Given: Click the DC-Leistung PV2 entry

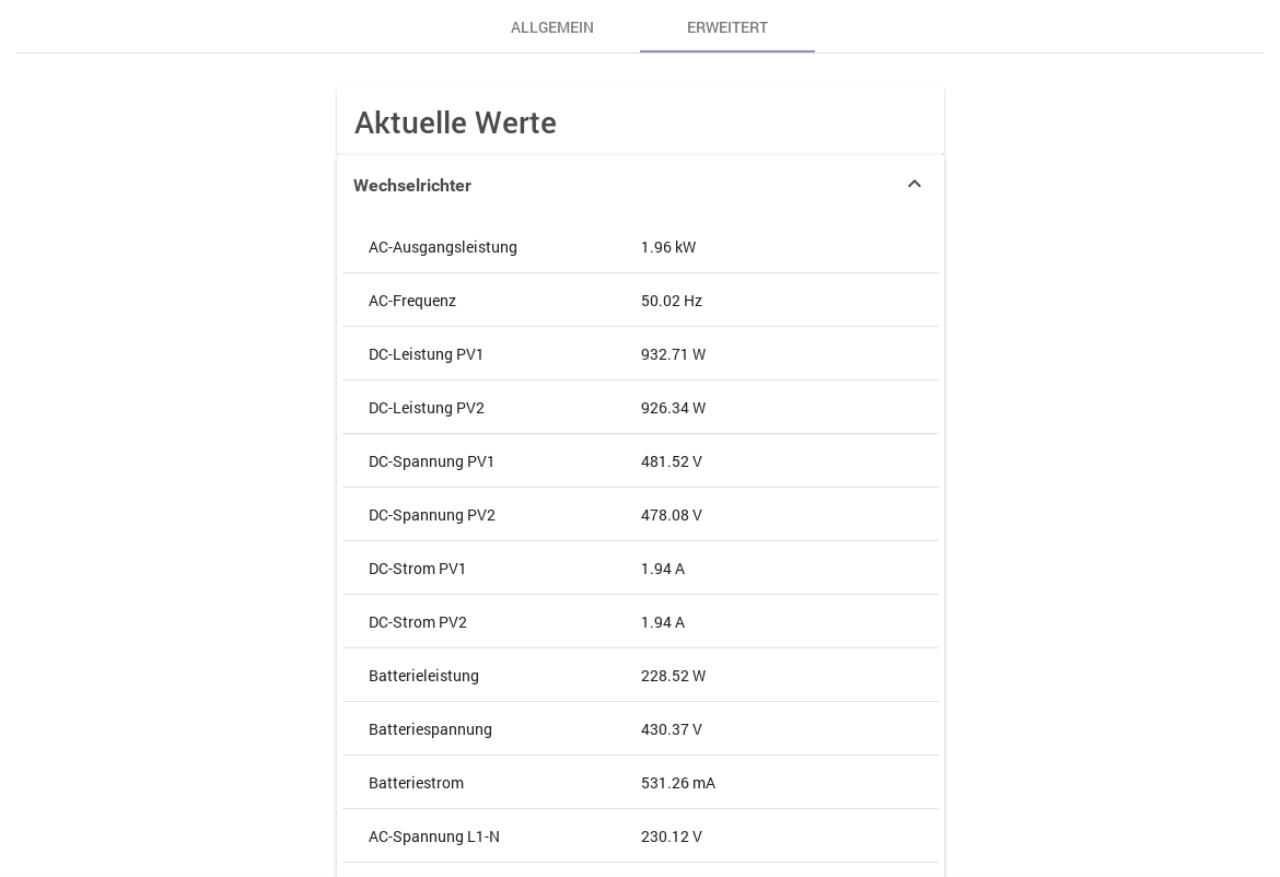Looking at the screenshot, I should [x=640, y=408].
